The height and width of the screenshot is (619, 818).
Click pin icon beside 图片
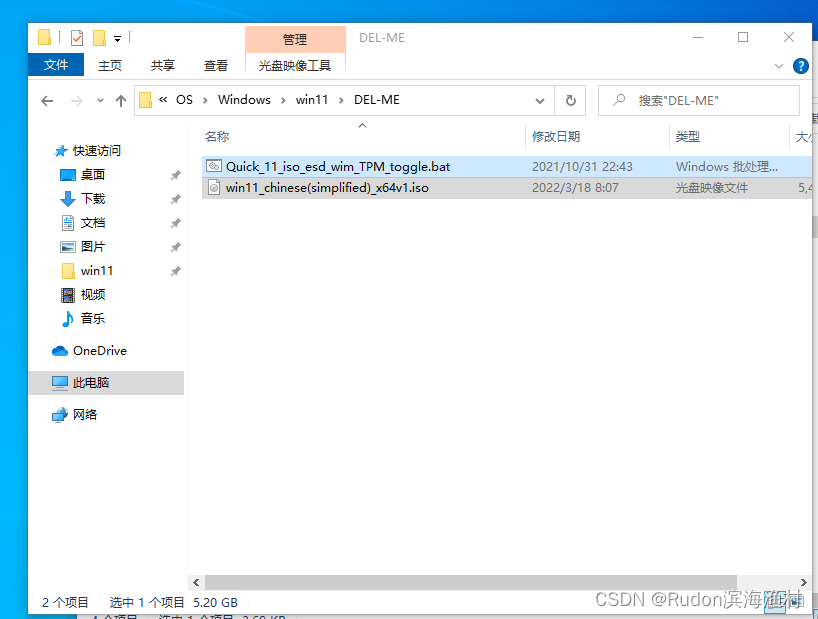[176, 247]
